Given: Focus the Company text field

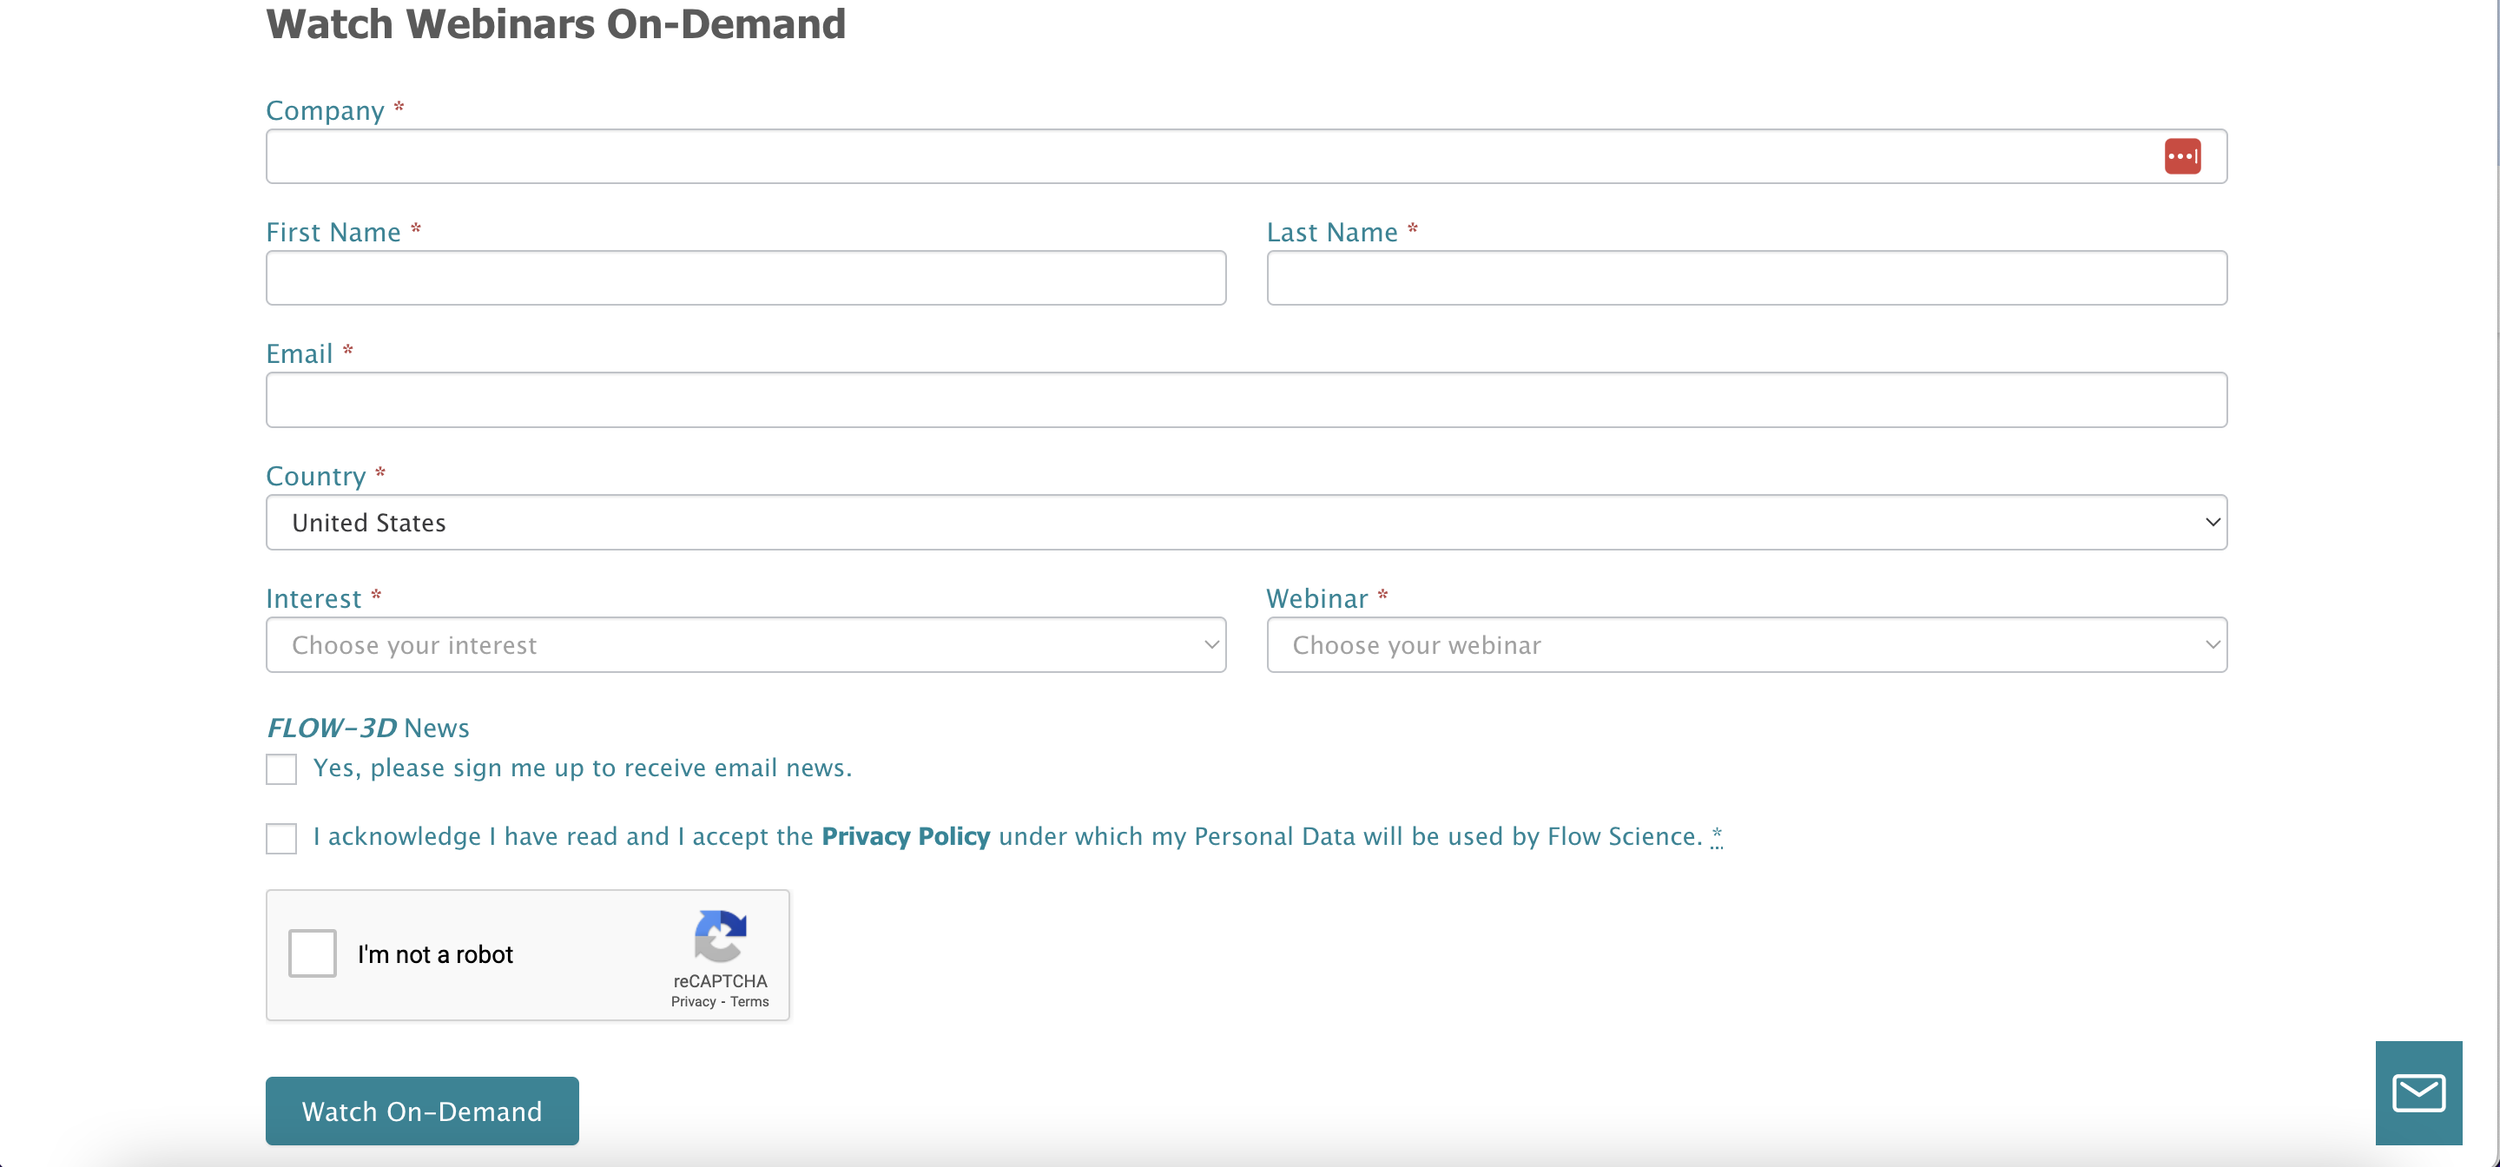Looking at the screenshot, I should tap(1200, 156).
